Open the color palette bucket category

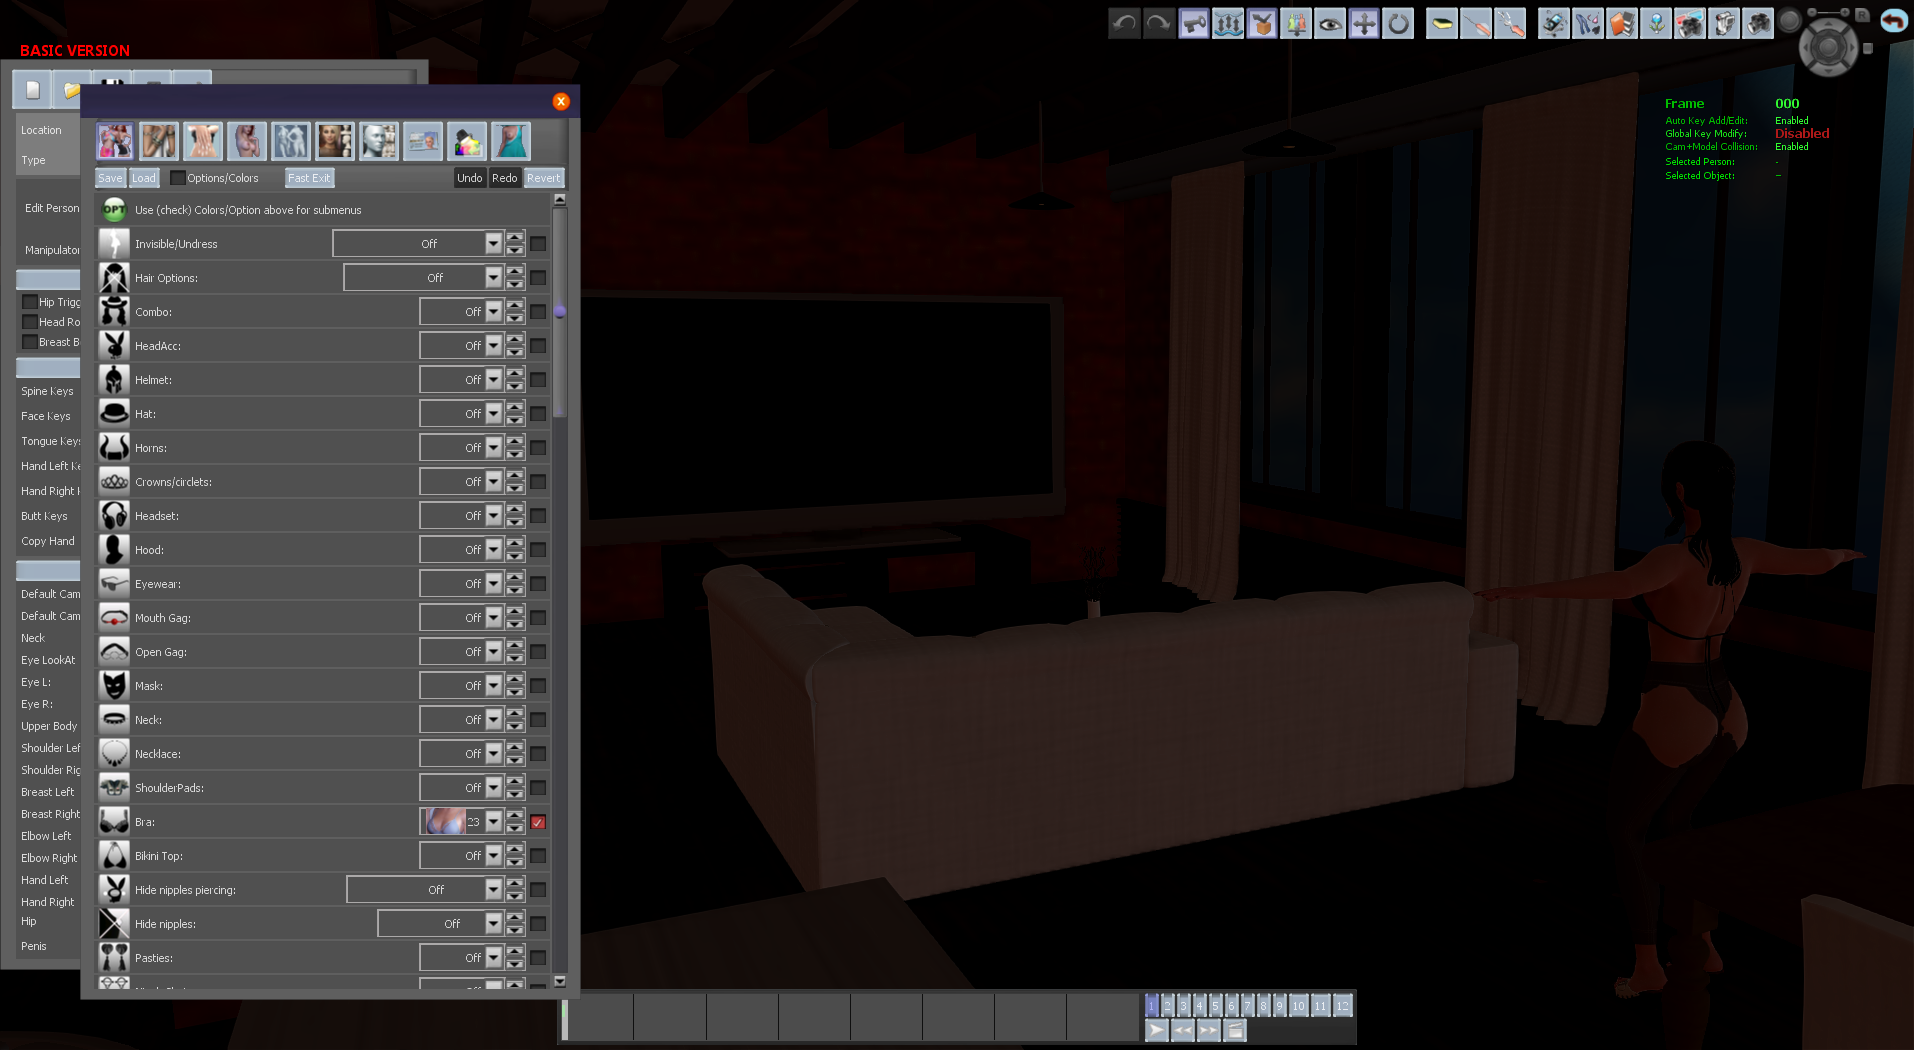pyautogui.click(x=467, y=141)
